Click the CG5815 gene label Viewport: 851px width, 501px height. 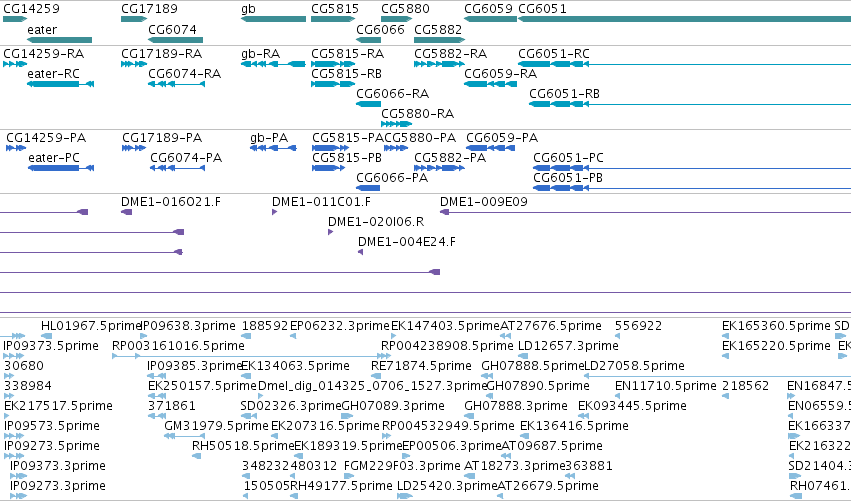[335, 9]
